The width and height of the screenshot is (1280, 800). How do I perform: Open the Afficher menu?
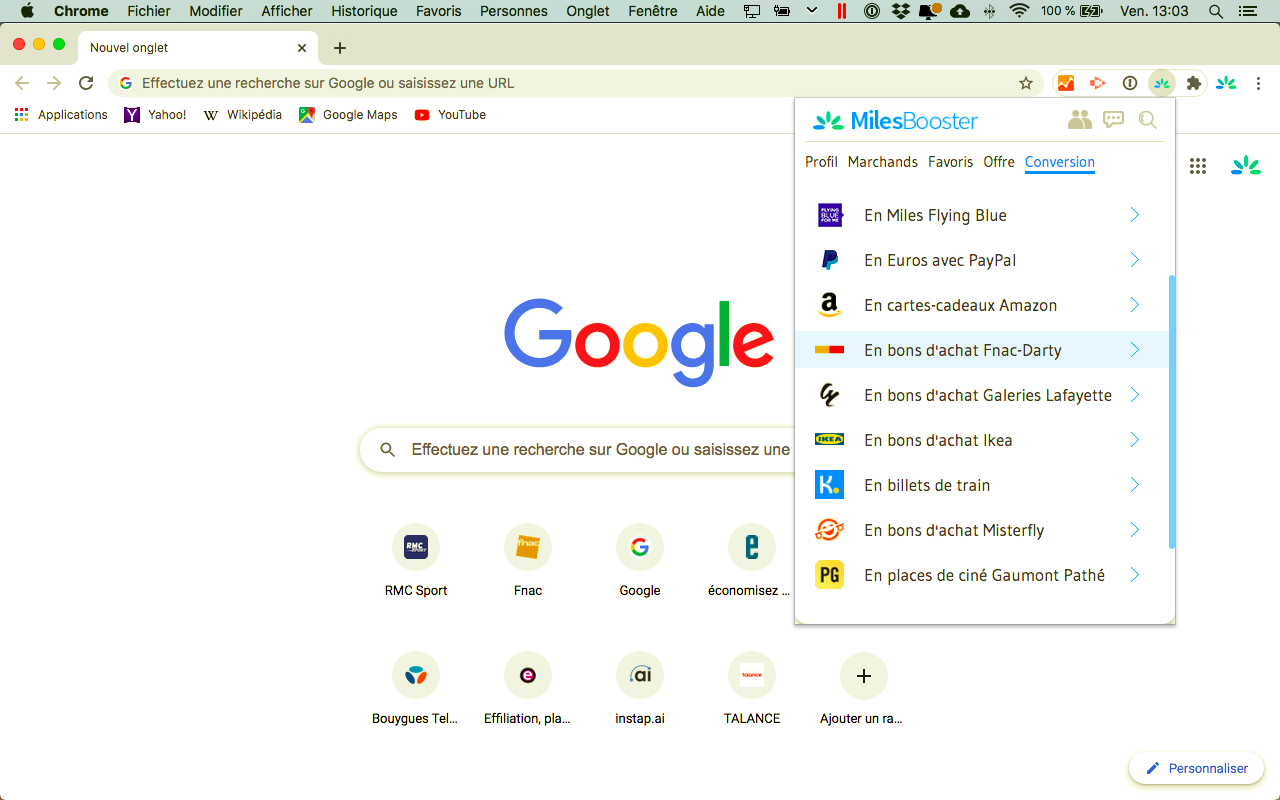(x=286, y=11)
